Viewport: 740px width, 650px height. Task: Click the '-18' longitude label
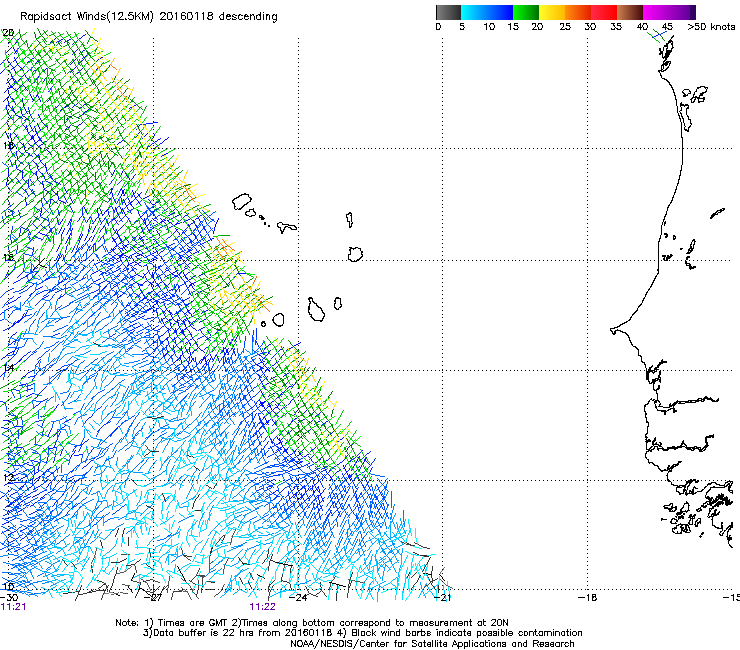(x=588, y=597)
